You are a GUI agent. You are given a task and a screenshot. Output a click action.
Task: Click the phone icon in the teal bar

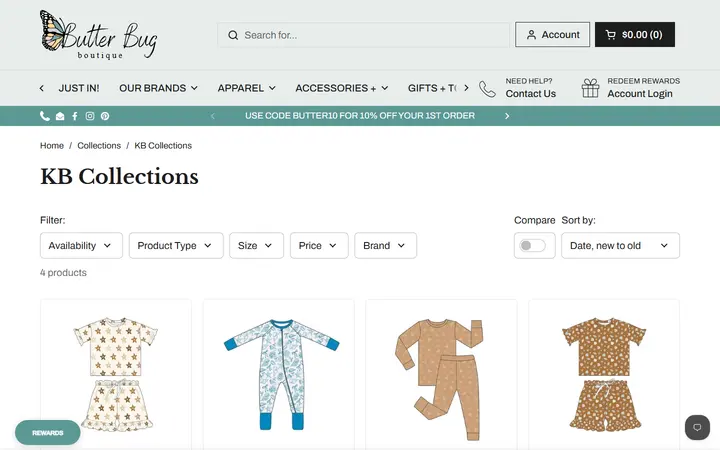tap(45, 116)
